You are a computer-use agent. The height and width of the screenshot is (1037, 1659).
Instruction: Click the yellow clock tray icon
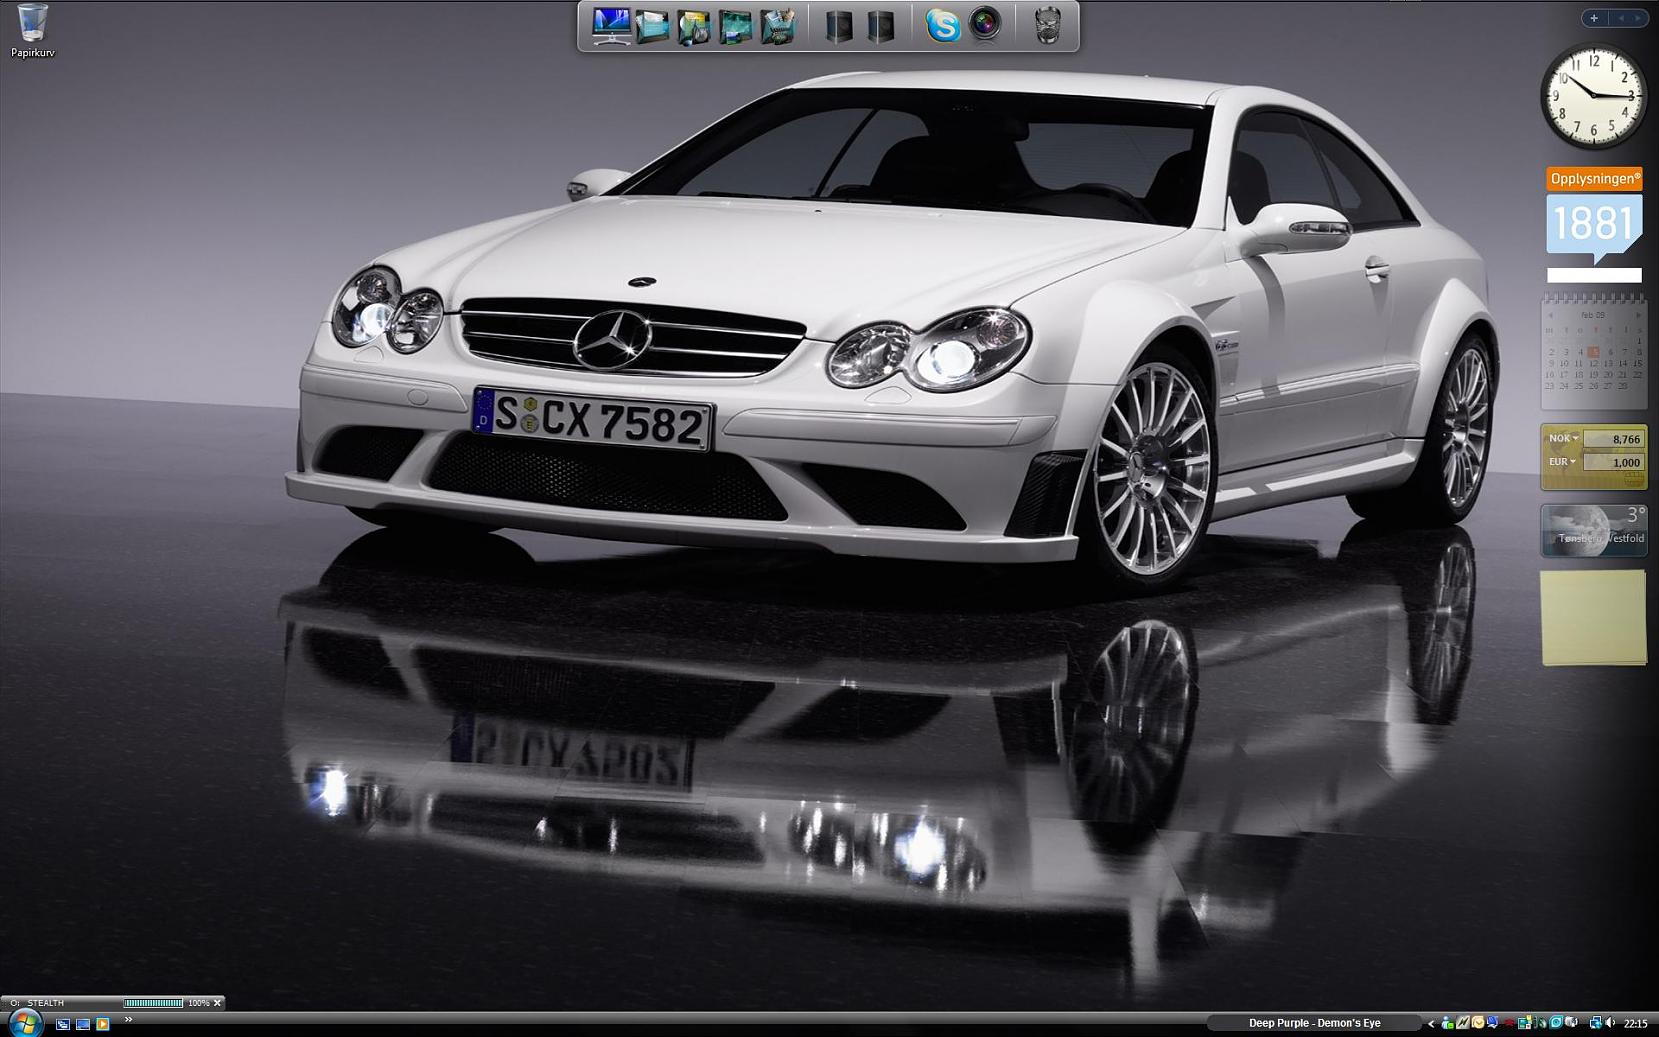tap(1478, 1024)
